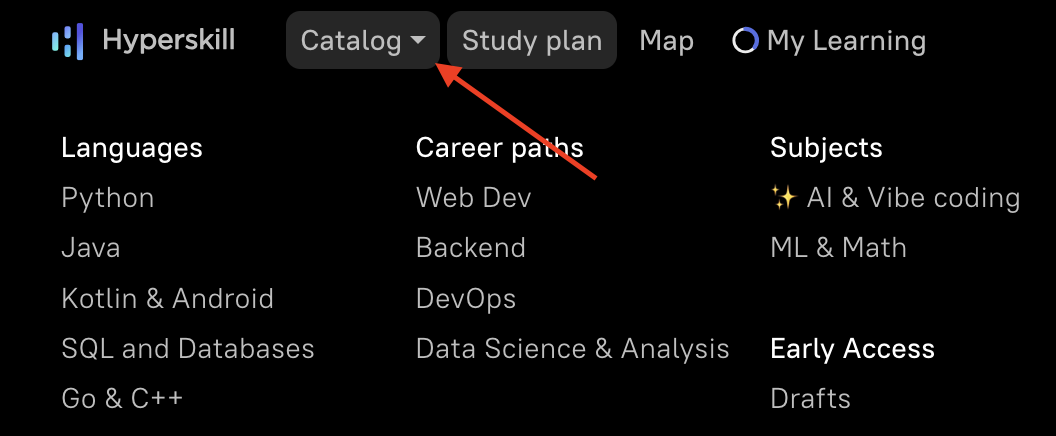This screenshot has width=1056, height=436.
Task: Open the ML & Math subject
Action: (838, 248)
